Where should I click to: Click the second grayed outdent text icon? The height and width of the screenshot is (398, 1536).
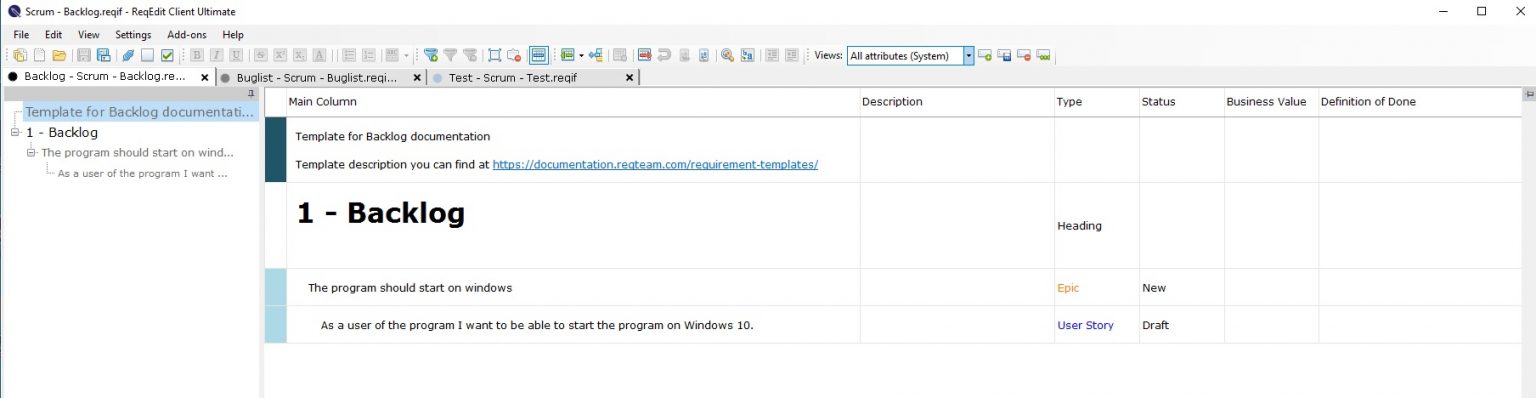click(x=792, y=55)
